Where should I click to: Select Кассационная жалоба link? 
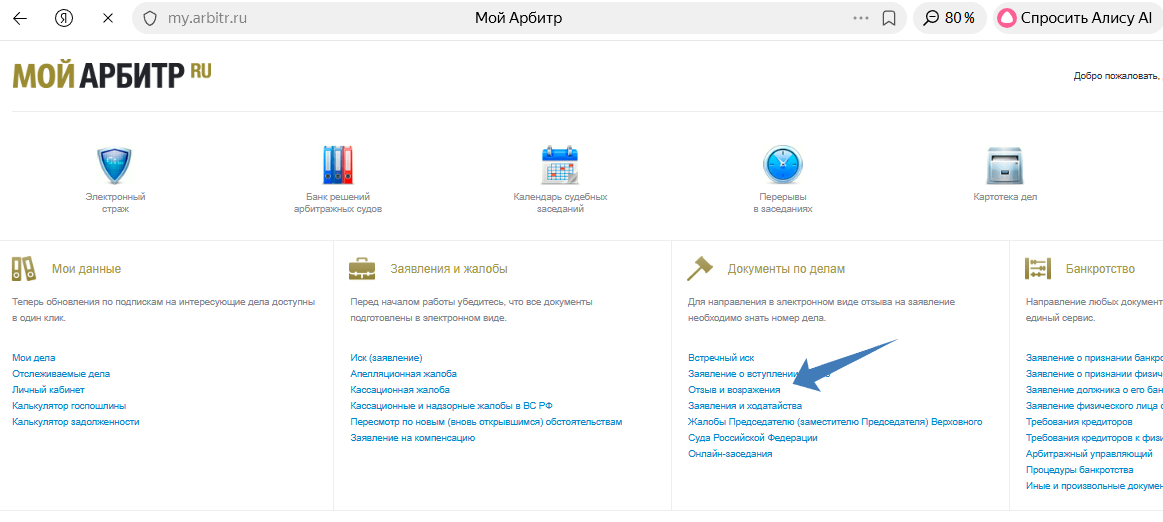(x=400, y=389)
